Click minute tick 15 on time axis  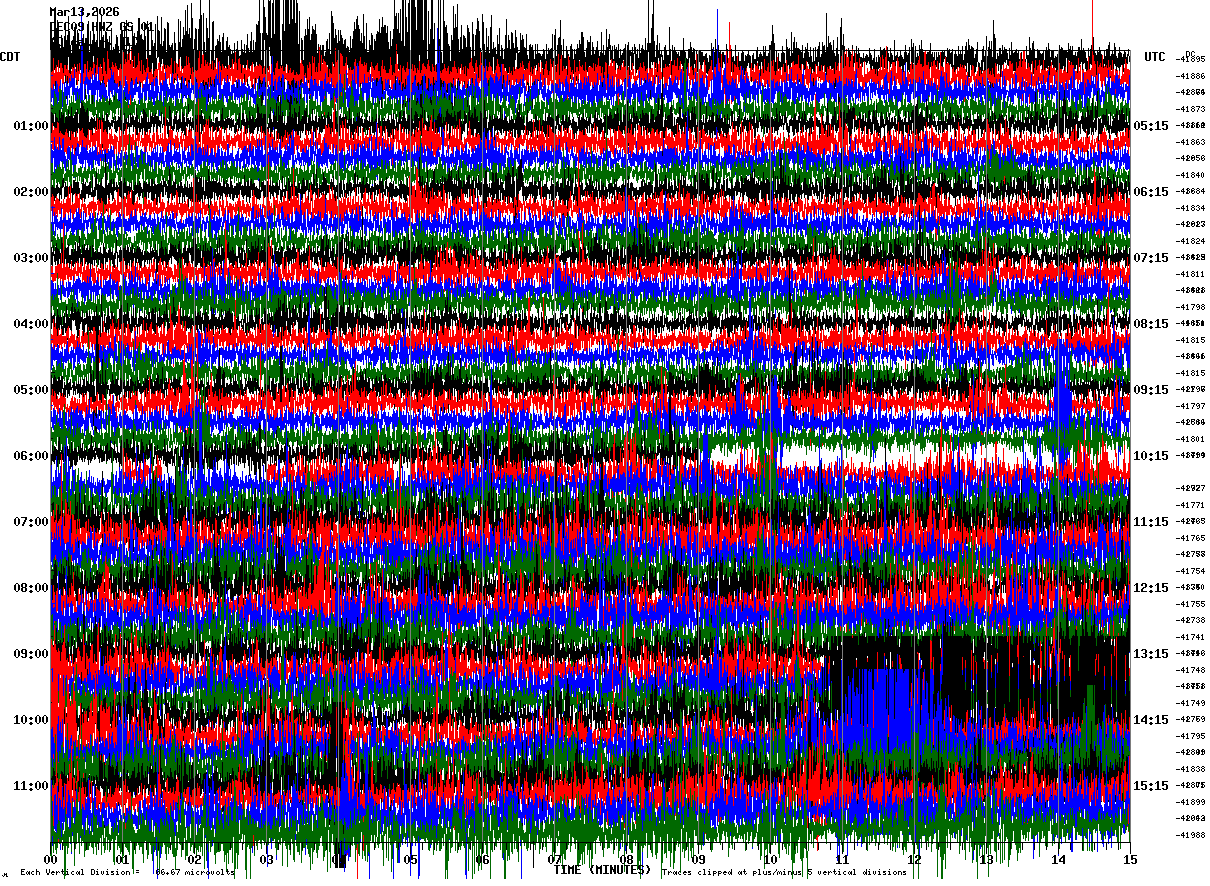click(x=1130, y=859)
